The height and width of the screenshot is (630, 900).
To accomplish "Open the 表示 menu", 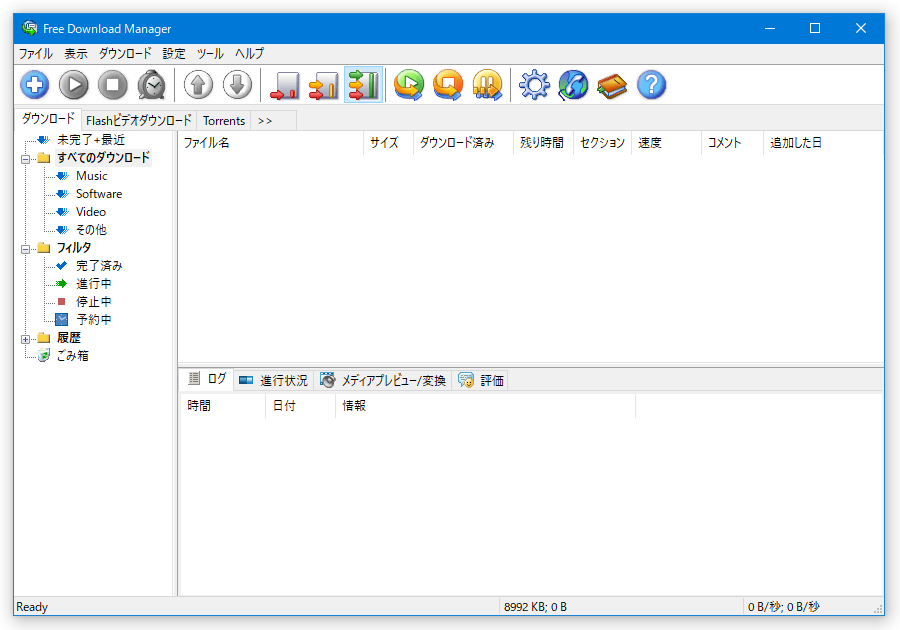I will (x=76, y=53).
